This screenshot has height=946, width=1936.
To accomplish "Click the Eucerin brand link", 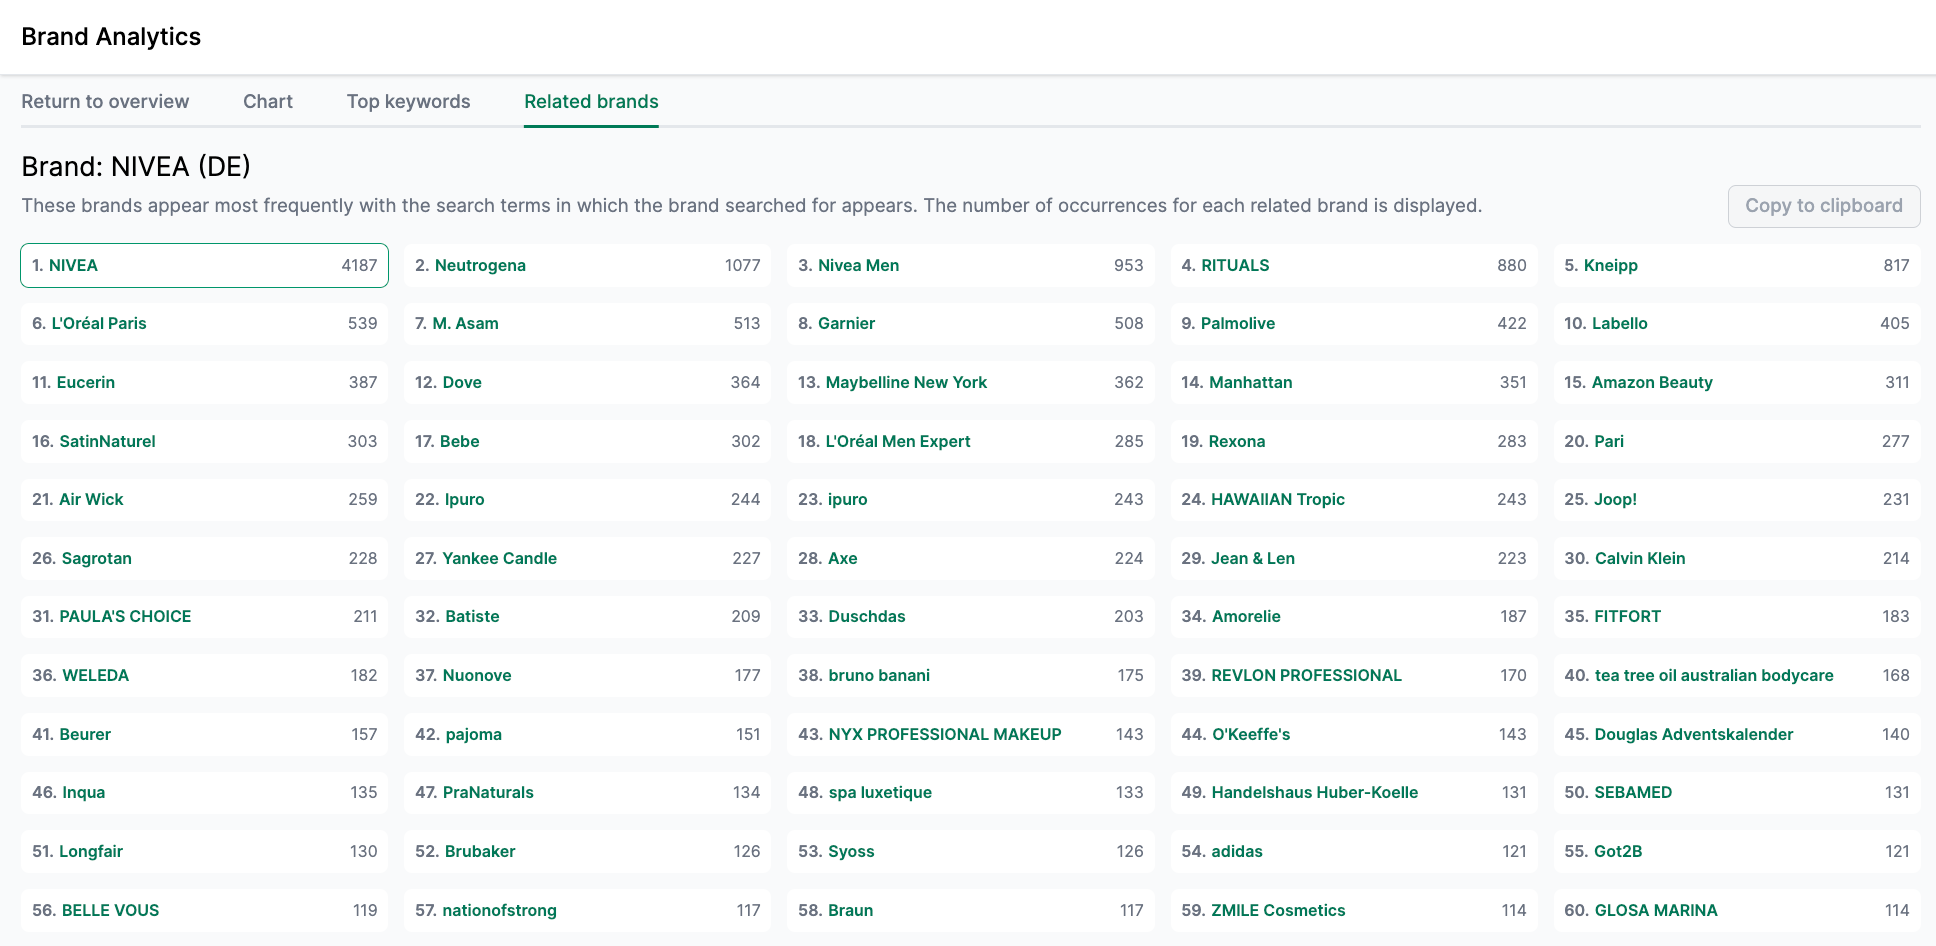I will point(86,382).
